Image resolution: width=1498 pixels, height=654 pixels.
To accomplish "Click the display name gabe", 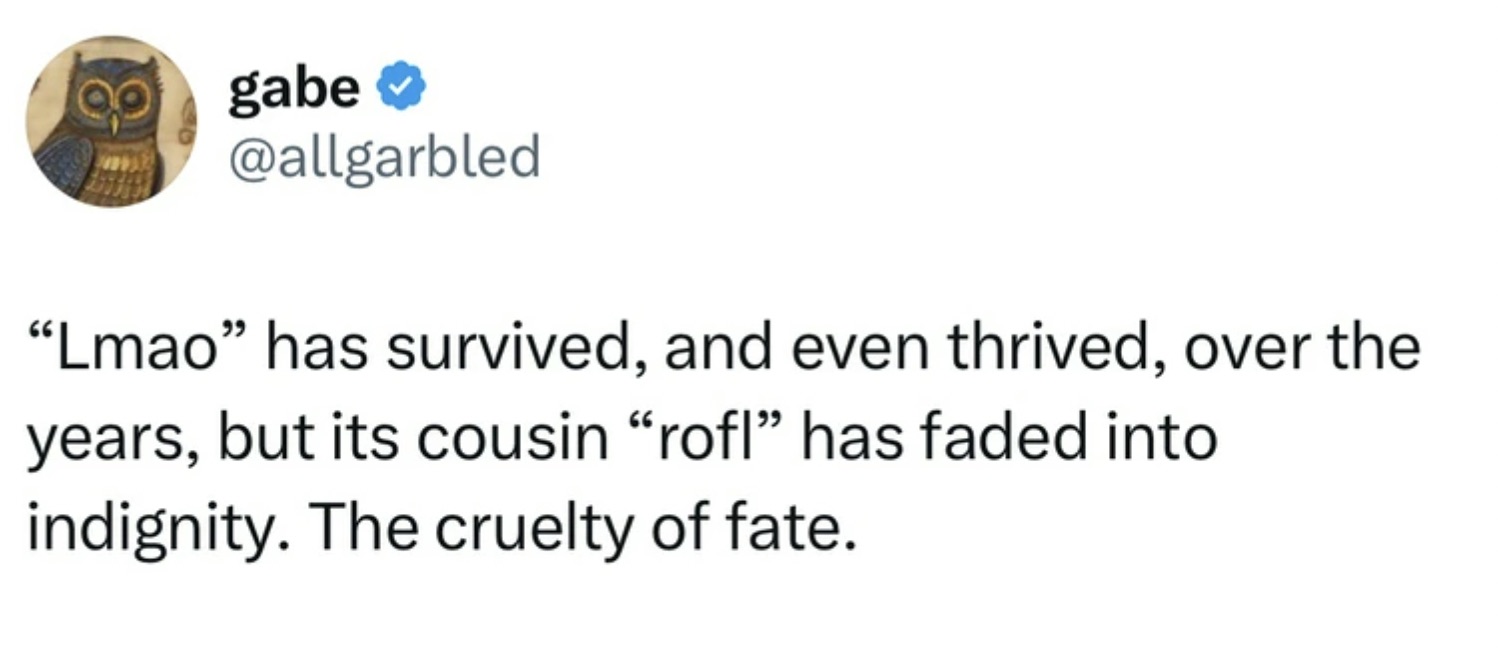I will coord(290,86).
